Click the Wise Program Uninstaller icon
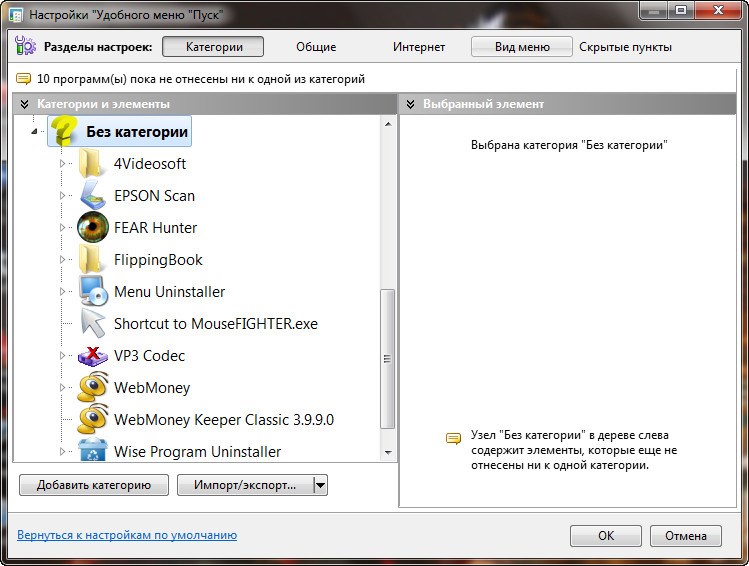Viewport: 749px width, 566px height. pos(92,451)
